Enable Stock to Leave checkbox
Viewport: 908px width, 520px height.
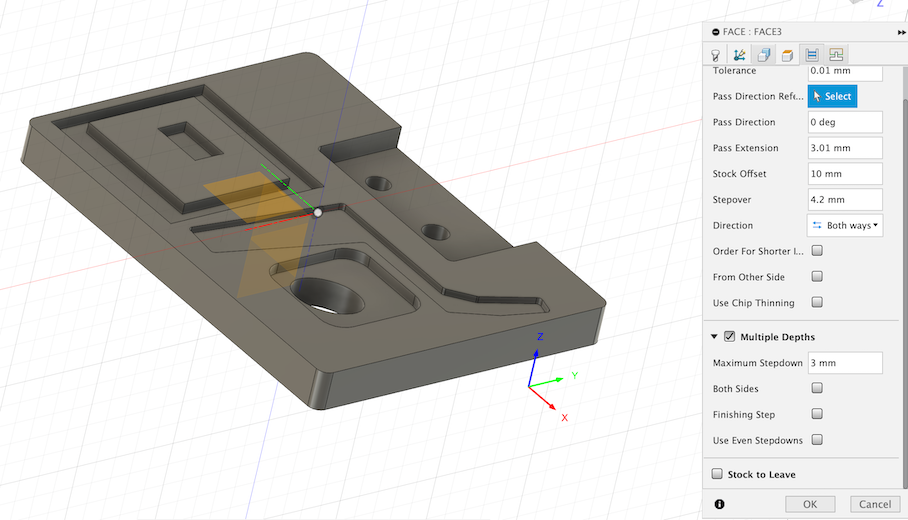[x=717, y=474]
